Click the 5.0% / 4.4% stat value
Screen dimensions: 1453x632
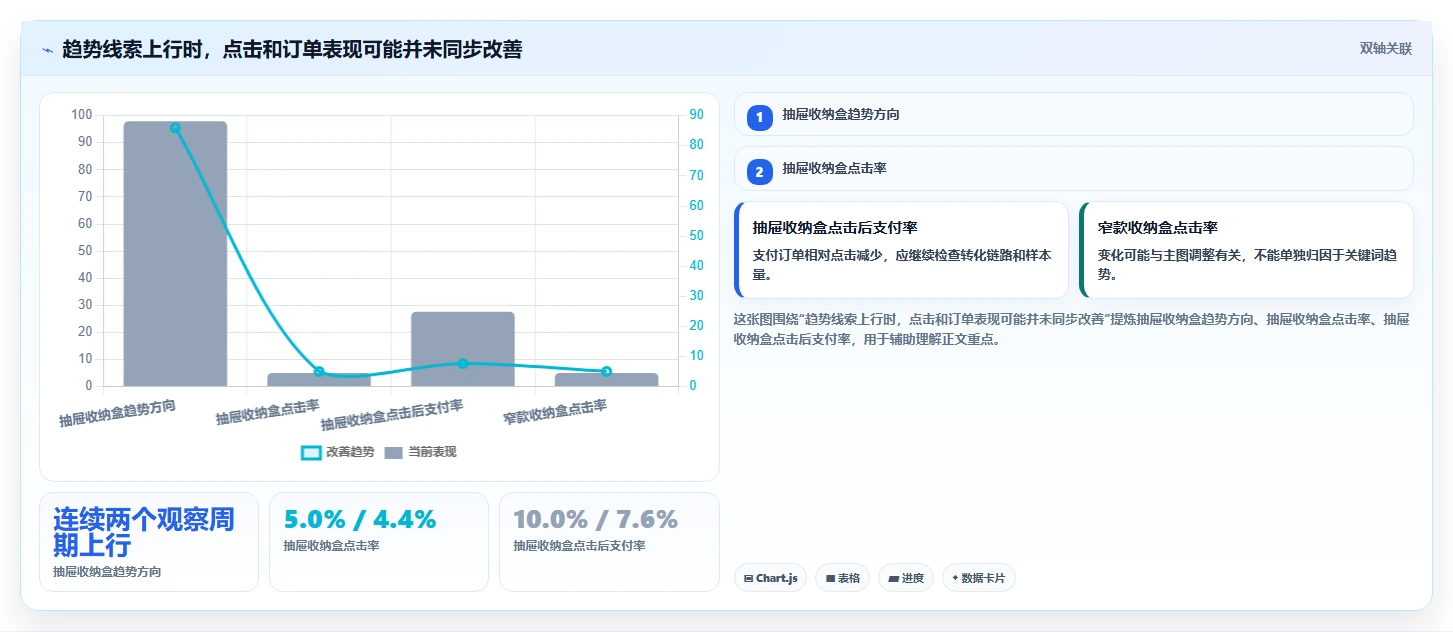360,519
